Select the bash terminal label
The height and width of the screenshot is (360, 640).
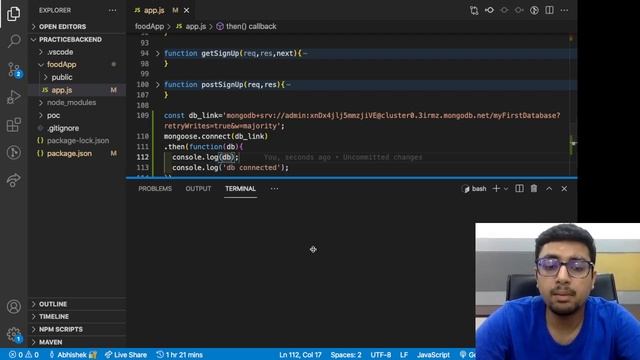point(474,189)
